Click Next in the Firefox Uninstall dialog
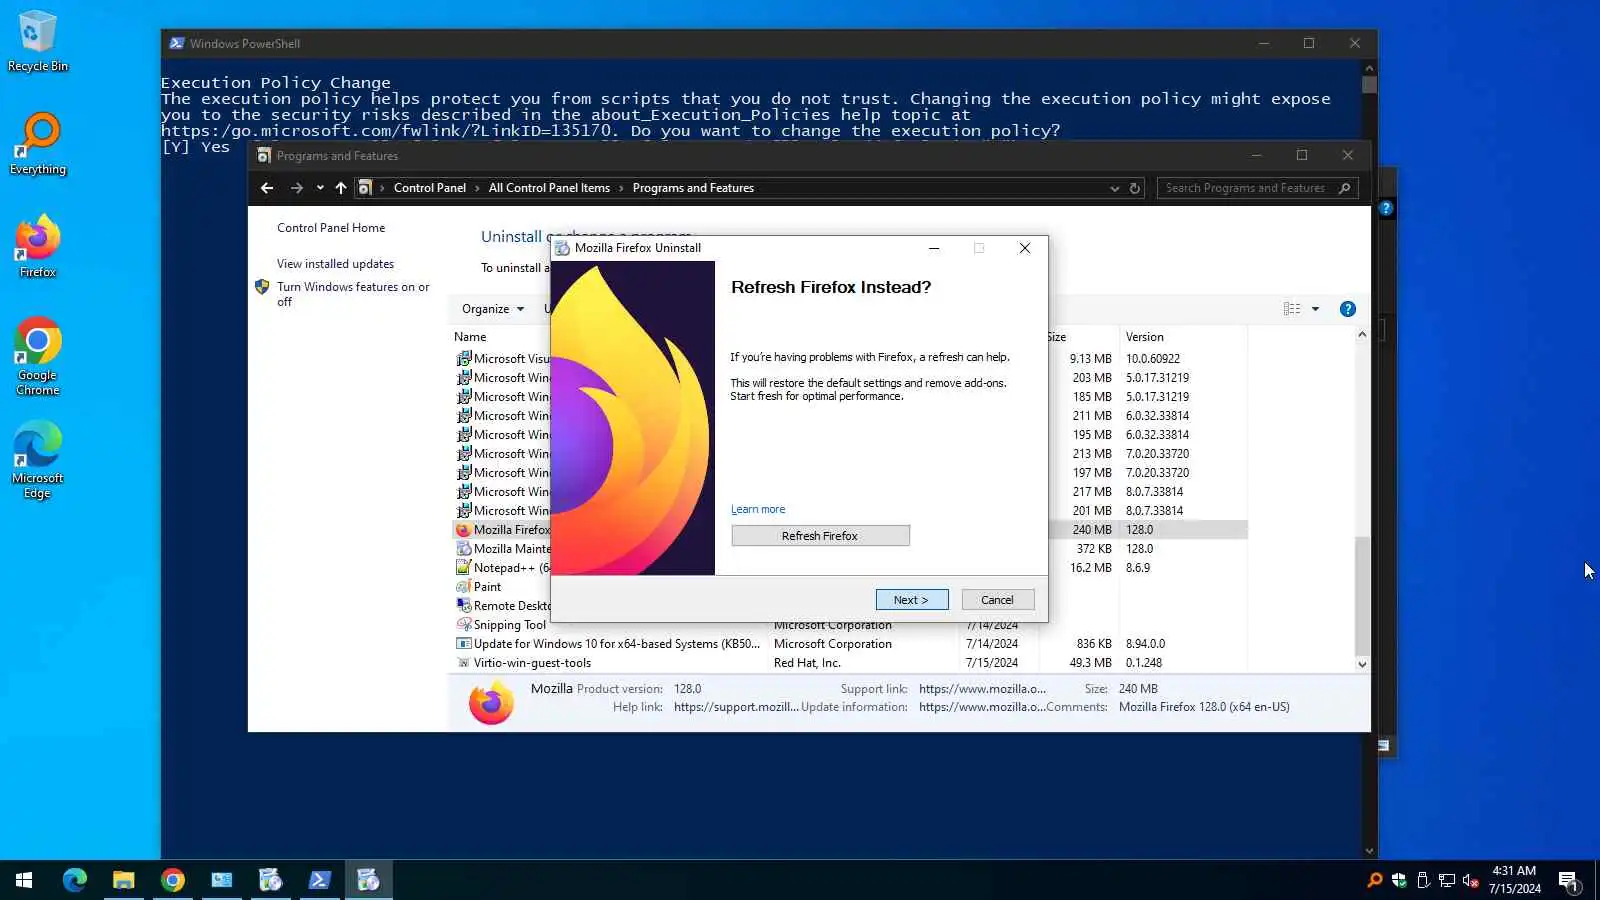The width and height of the screenshot is (1600, 900). click(912, 600)
